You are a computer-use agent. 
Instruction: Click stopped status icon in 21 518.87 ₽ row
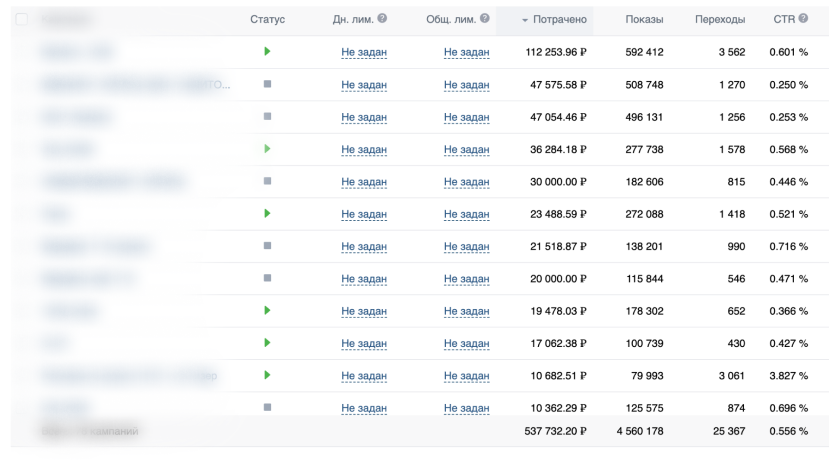(x=268, y=245)
